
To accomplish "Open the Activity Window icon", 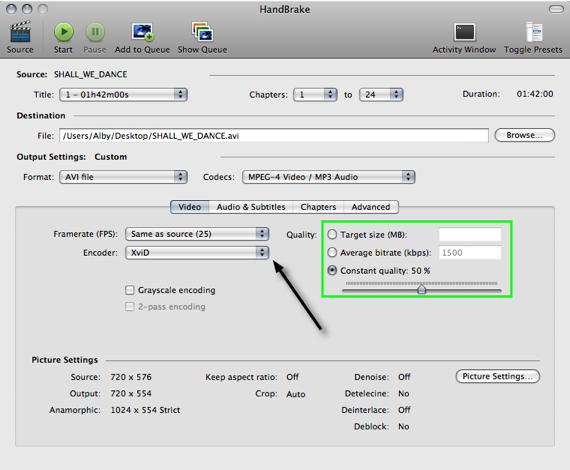I will 464,32.
